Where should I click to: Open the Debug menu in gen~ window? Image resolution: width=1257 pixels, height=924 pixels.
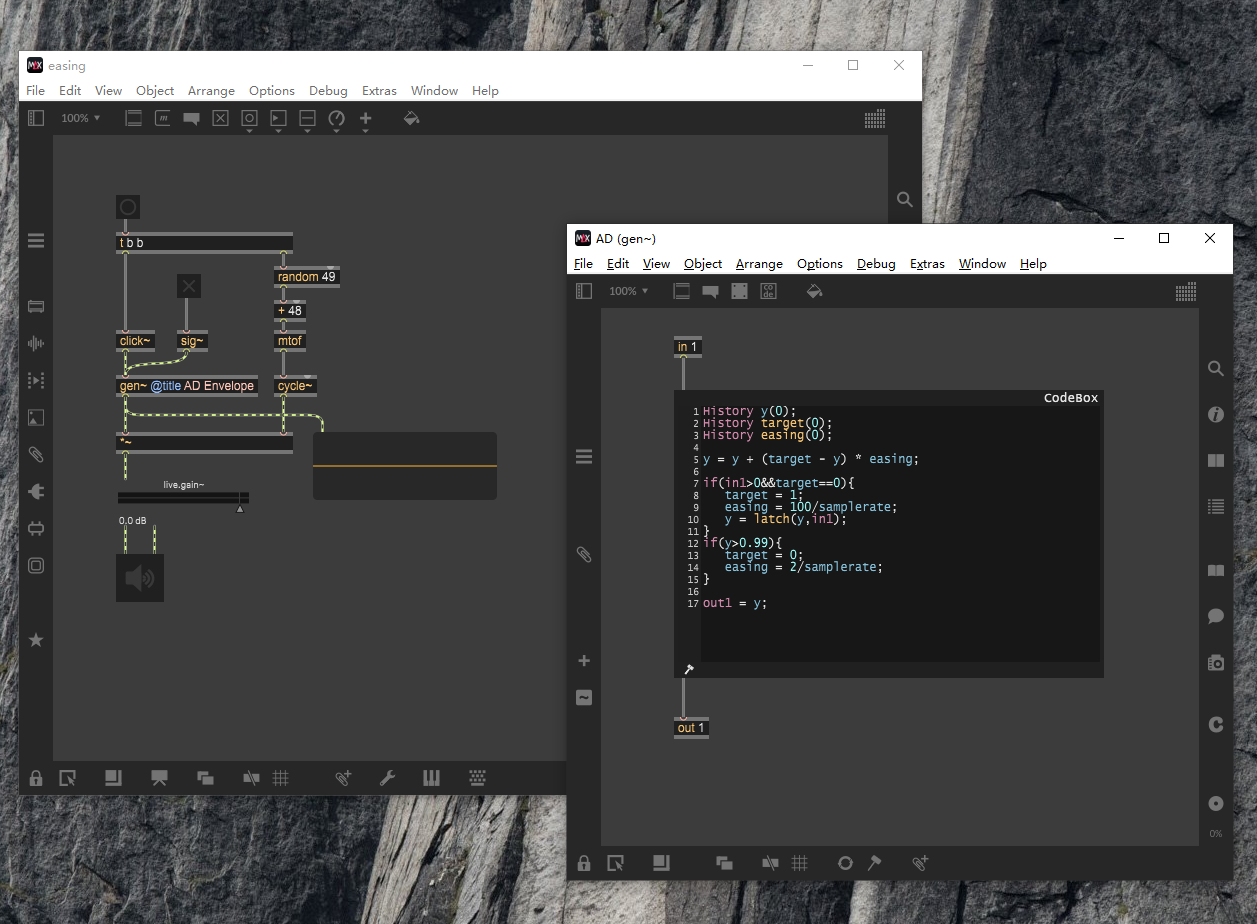click(875, 264)
